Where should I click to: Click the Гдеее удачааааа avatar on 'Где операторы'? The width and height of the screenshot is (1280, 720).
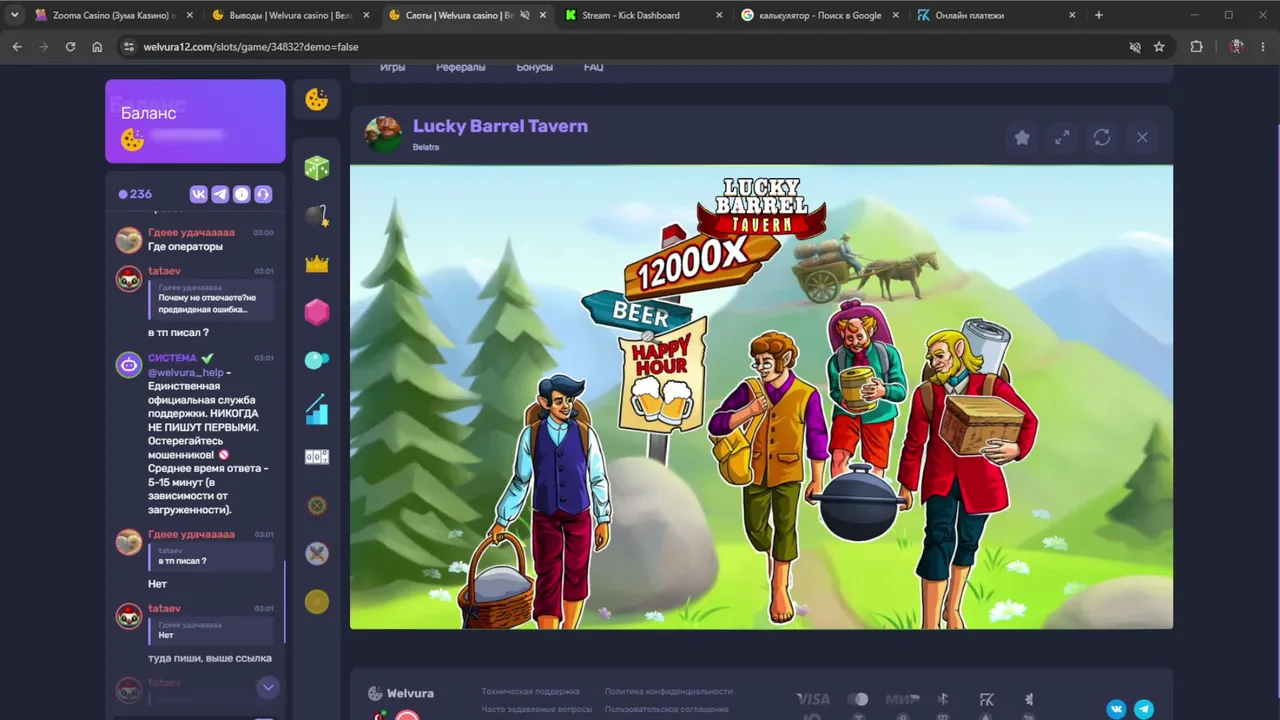[129, 240]
